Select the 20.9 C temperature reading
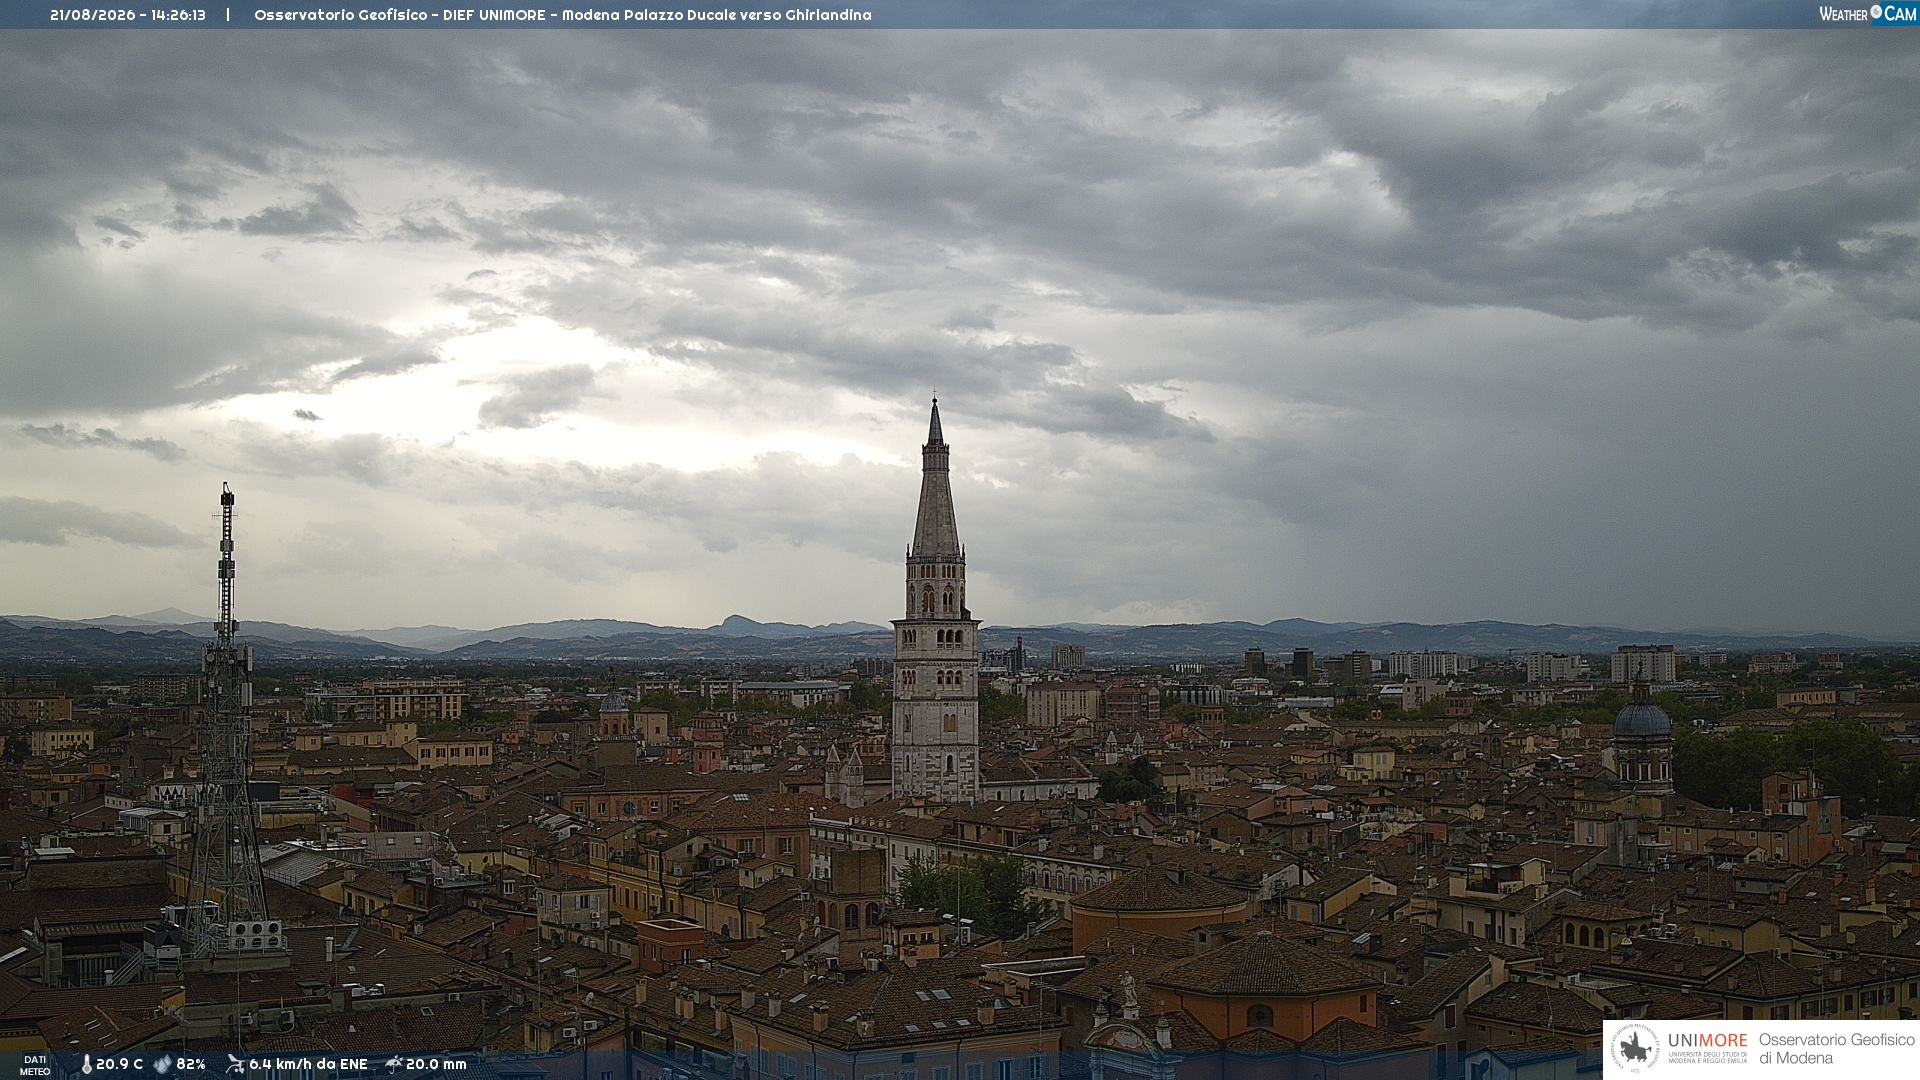The height and width of the screenshot is (1080, 1920). (x=119, y=1064)
